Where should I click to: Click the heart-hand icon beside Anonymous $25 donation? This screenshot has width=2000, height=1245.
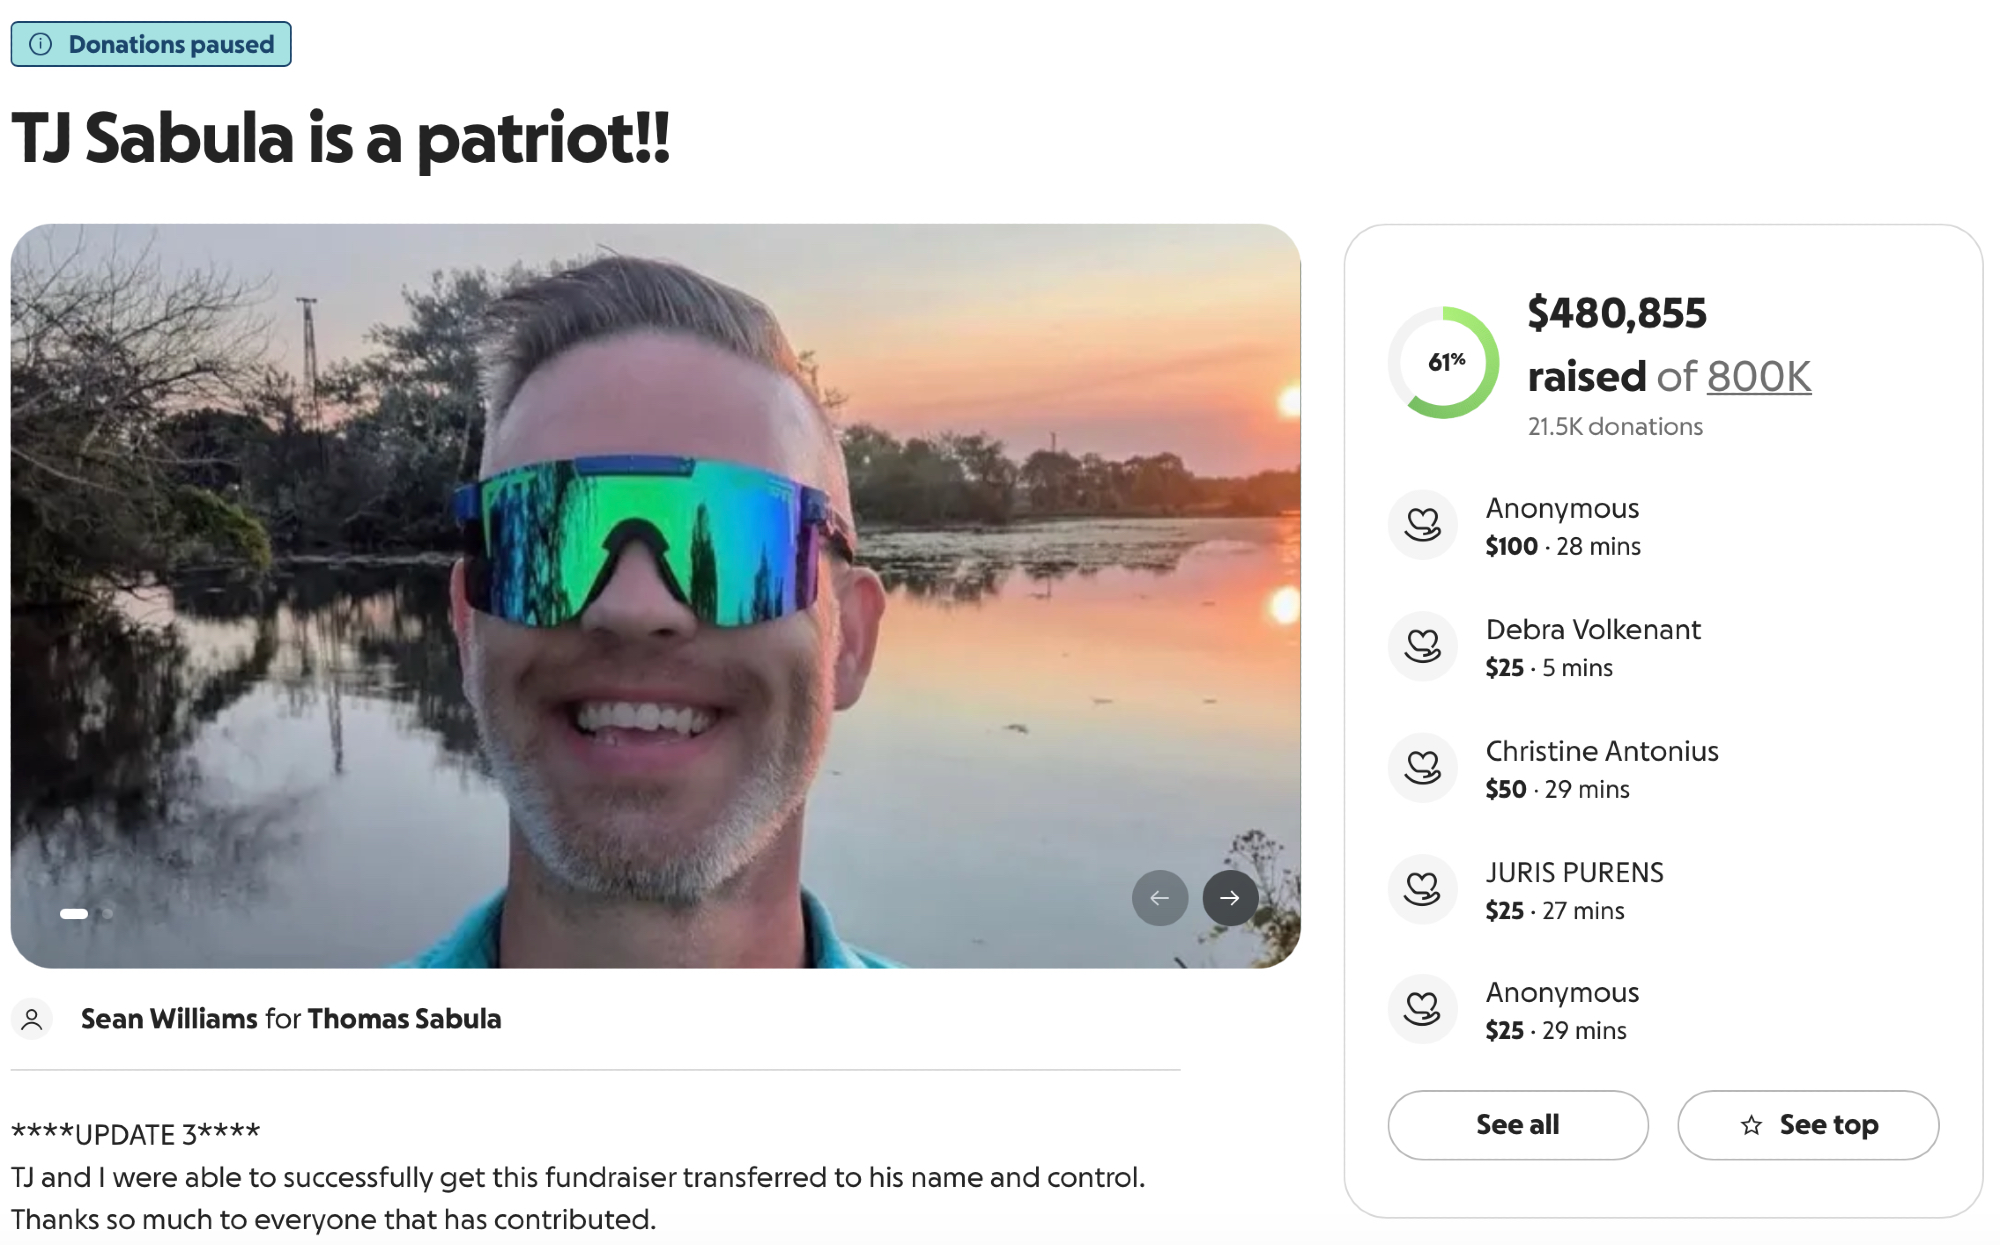pos(1422,1009)
